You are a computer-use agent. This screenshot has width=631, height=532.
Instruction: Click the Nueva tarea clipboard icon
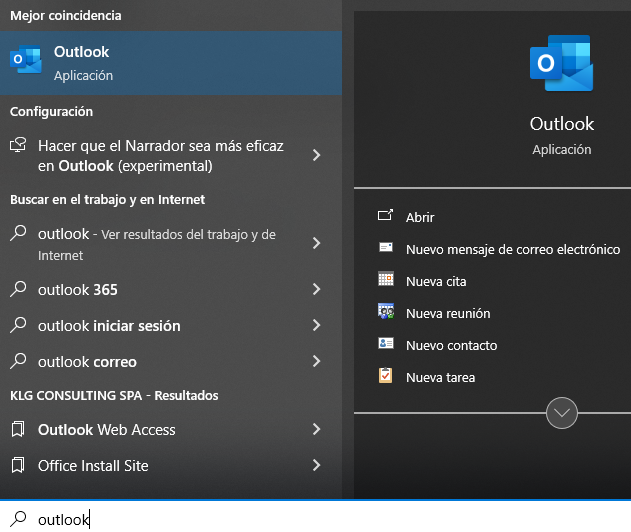pos(386,375)
